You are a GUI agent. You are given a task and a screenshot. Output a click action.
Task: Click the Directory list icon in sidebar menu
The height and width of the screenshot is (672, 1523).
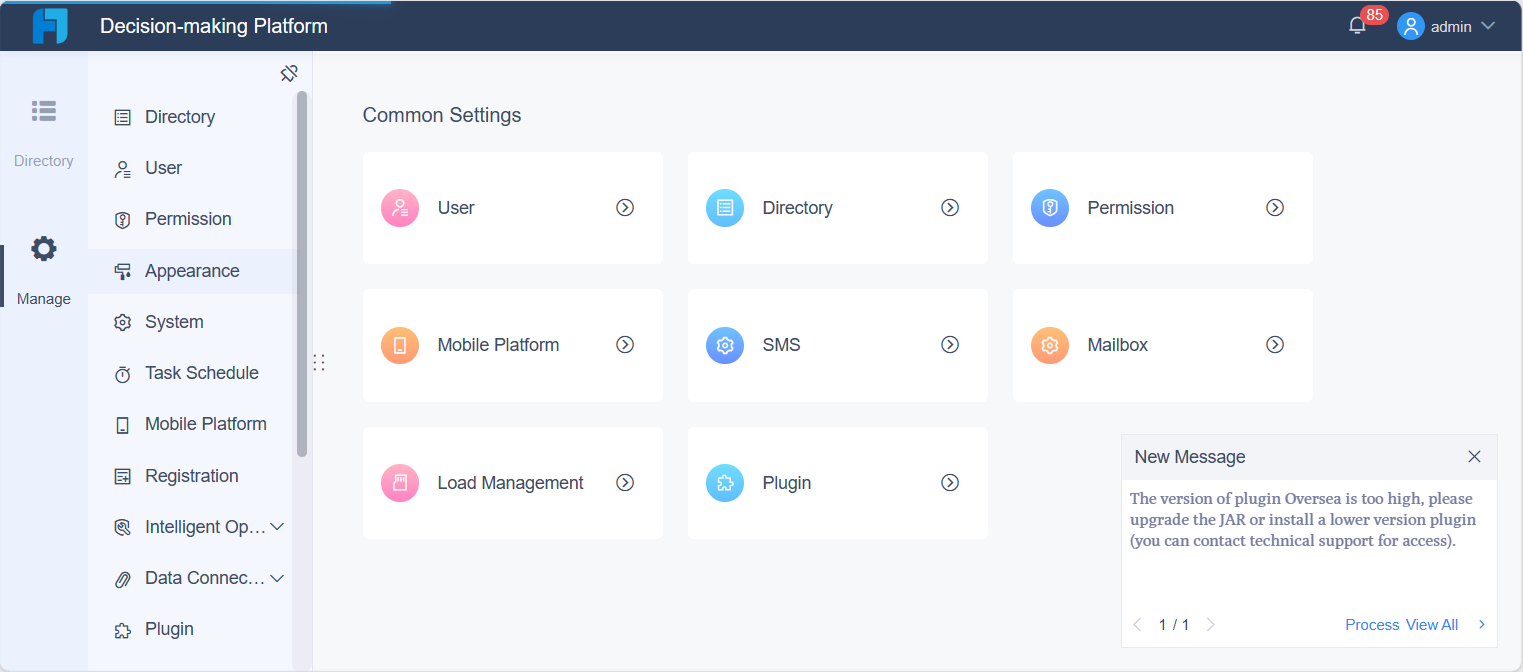[x=123, y=118]
